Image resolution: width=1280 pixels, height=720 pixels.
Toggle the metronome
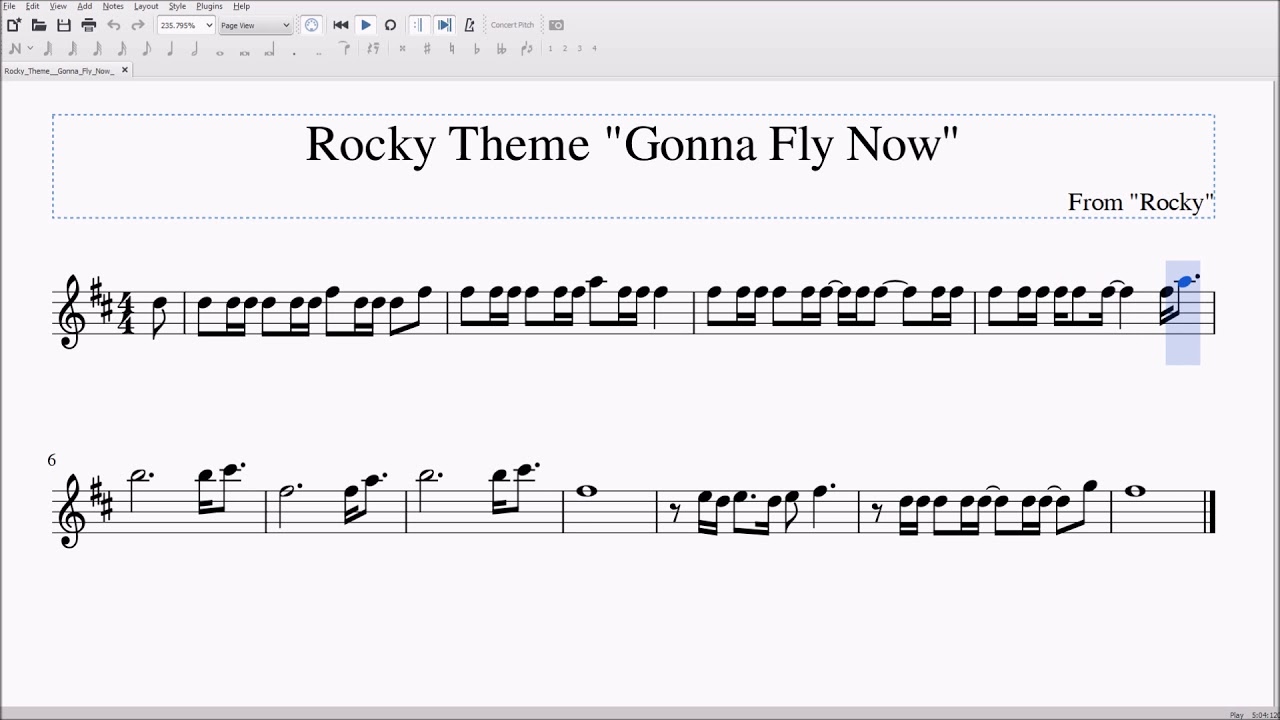pyautogui.click(x=469, y=25)
